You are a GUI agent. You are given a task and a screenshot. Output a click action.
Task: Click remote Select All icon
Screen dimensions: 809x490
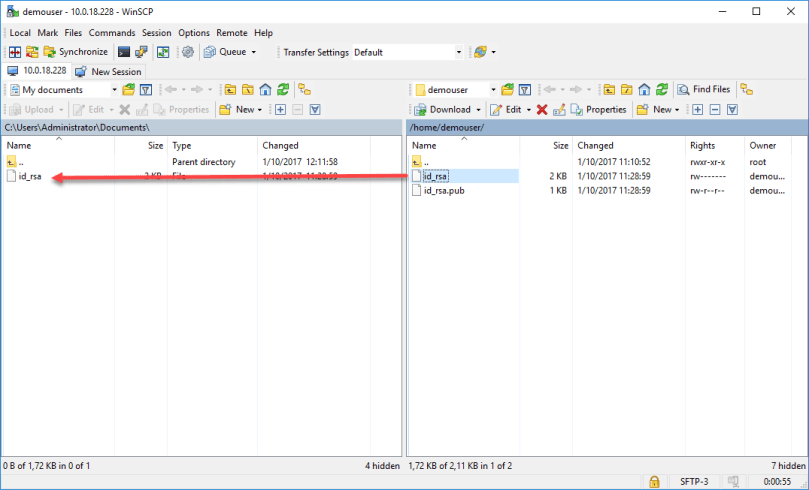[733, 109]
